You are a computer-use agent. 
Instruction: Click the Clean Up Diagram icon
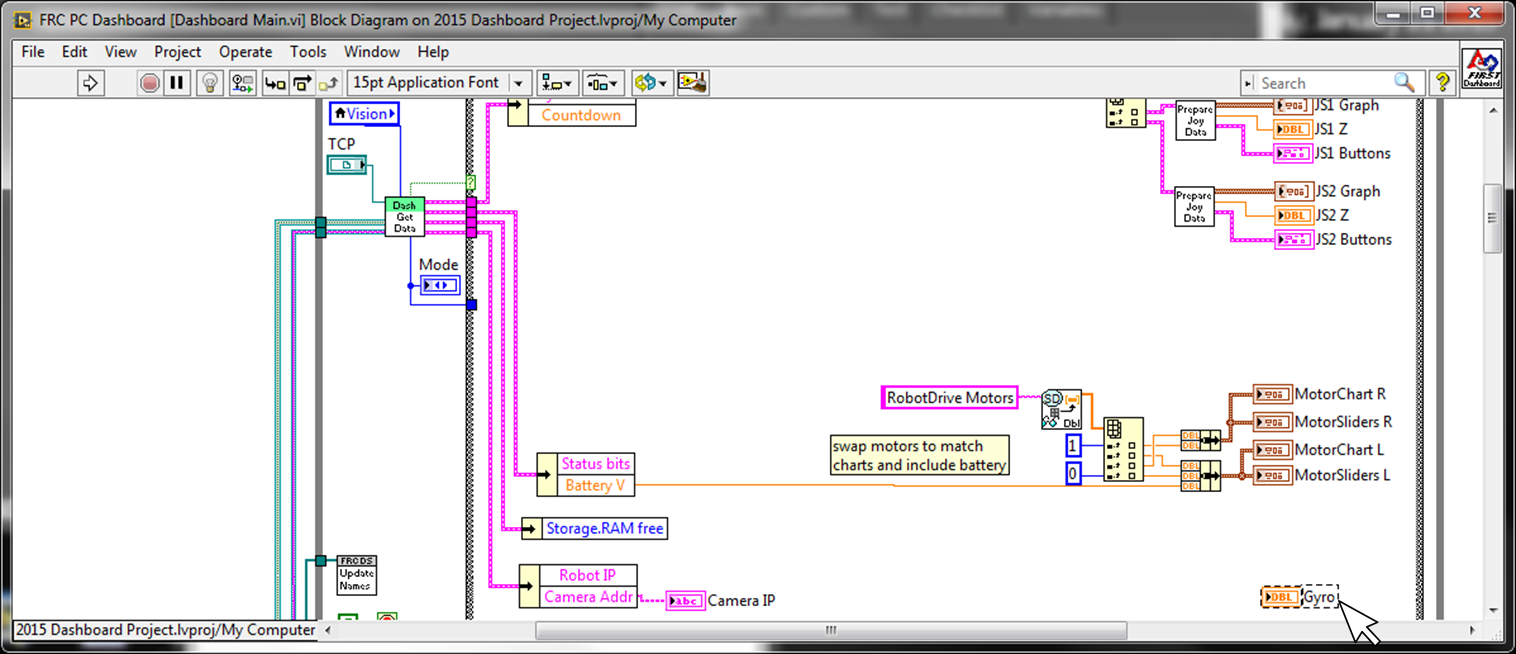point(693,83)
